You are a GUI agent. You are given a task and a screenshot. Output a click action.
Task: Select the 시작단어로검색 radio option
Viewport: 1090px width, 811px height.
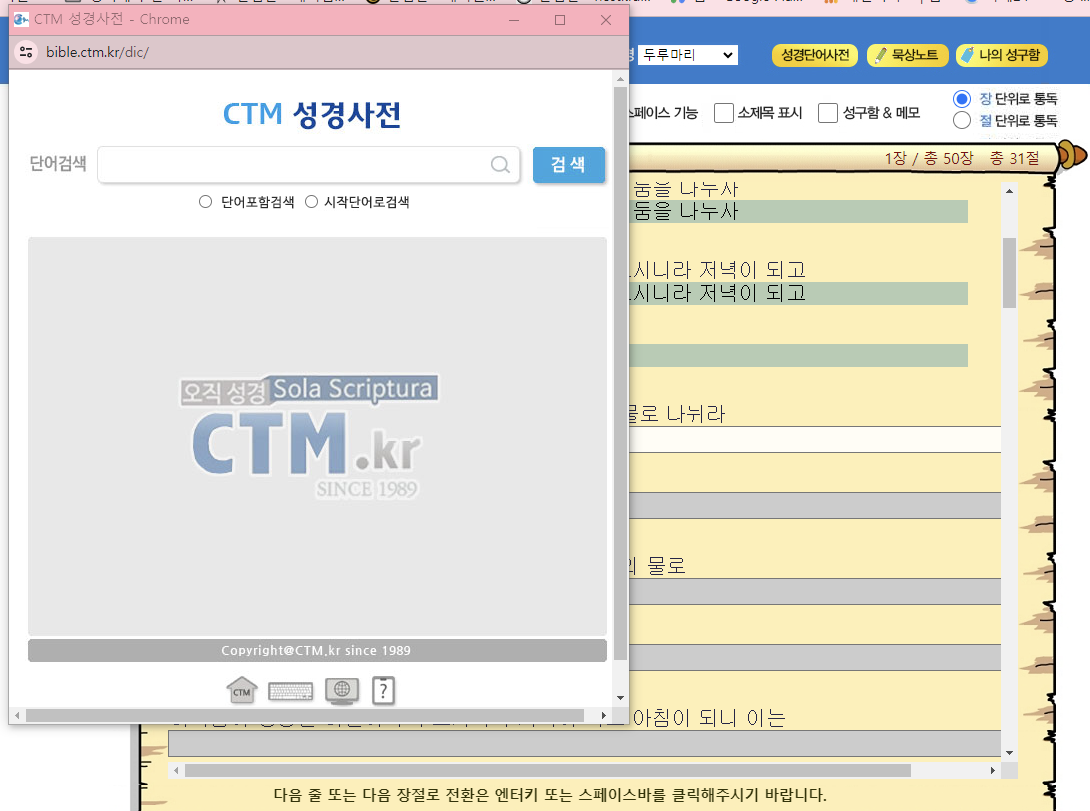(x=311, y=202)
